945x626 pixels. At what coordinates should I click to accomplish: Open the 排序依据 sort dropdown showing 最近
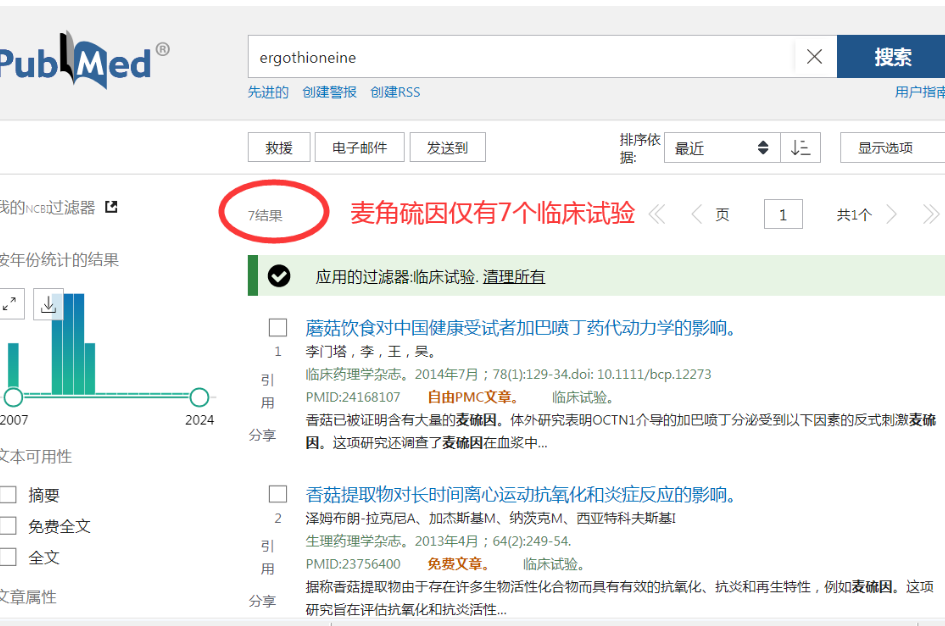pos(721,148)
